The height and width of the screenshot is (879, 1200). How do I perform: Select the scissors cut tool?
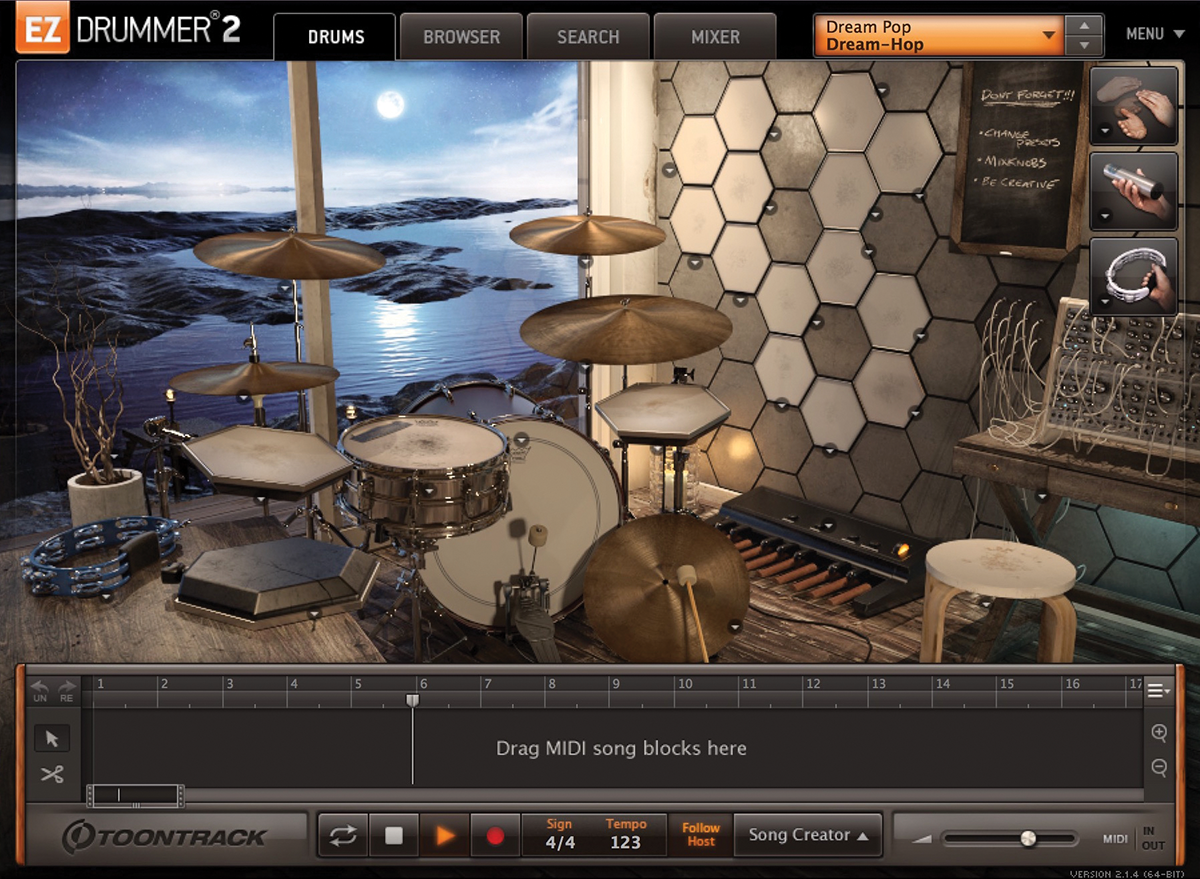(x=52, y=774)
